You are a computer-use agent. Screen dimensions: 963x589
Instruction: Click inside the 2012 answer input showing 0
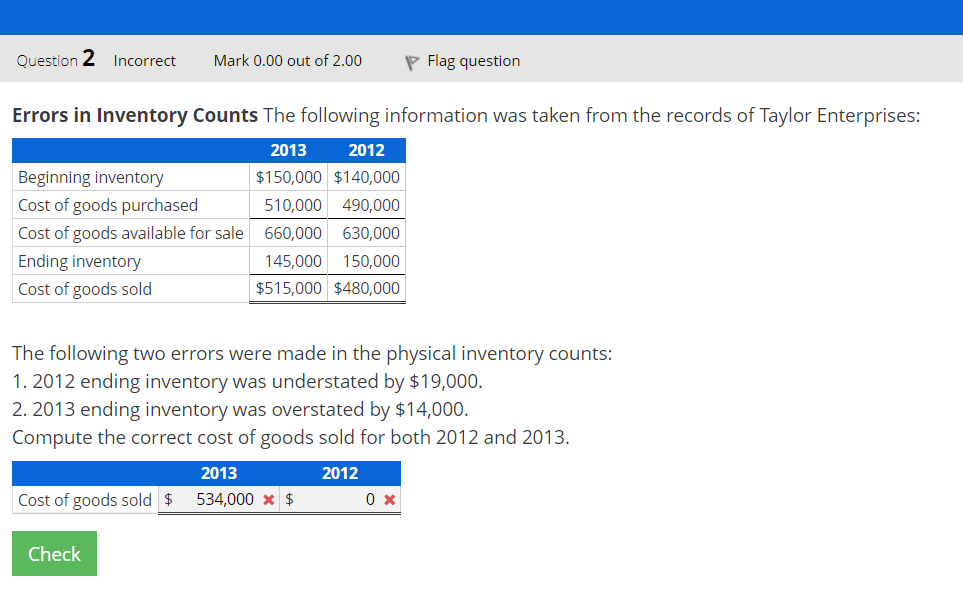click(340, 499)
